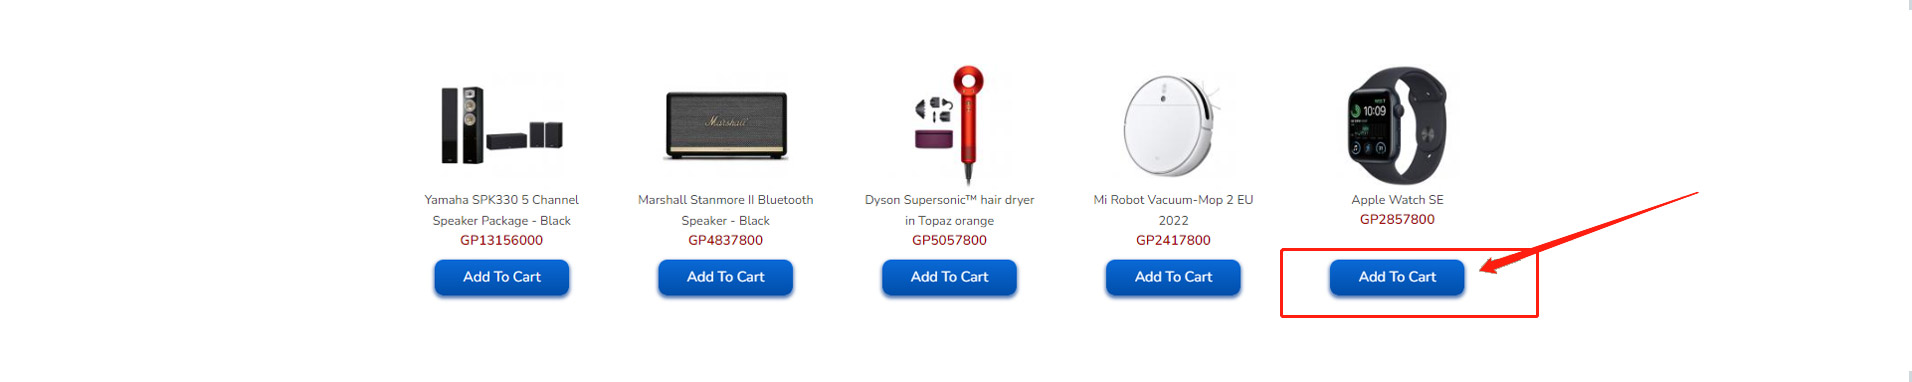Add Mi Robot Vacuum-Mop 2 to cart
Viewport: 1912px width, 382px height.
(x=1173, y=277)
